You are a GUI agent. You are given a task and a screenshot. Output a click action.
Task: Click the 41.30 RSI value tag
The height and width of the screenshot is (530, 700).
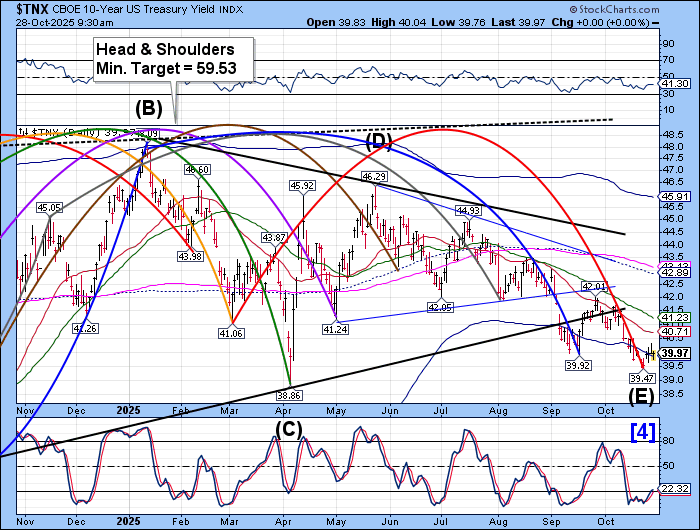[x=676, y=83]
